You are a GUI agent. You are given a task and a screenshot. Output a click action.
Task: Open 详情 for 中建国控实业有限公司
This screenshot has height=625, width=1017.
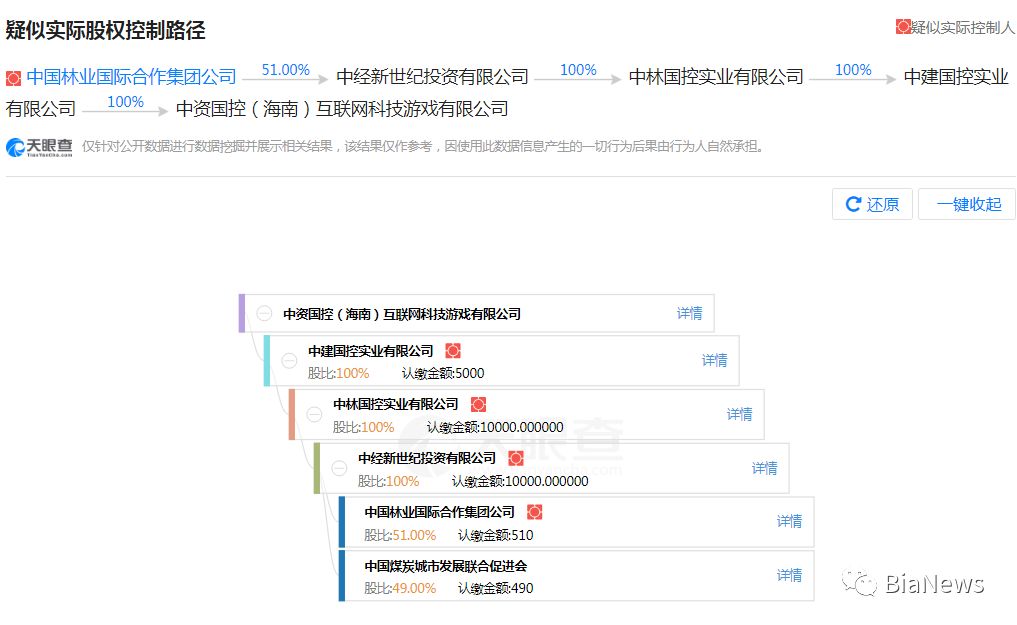coord(715,360)
